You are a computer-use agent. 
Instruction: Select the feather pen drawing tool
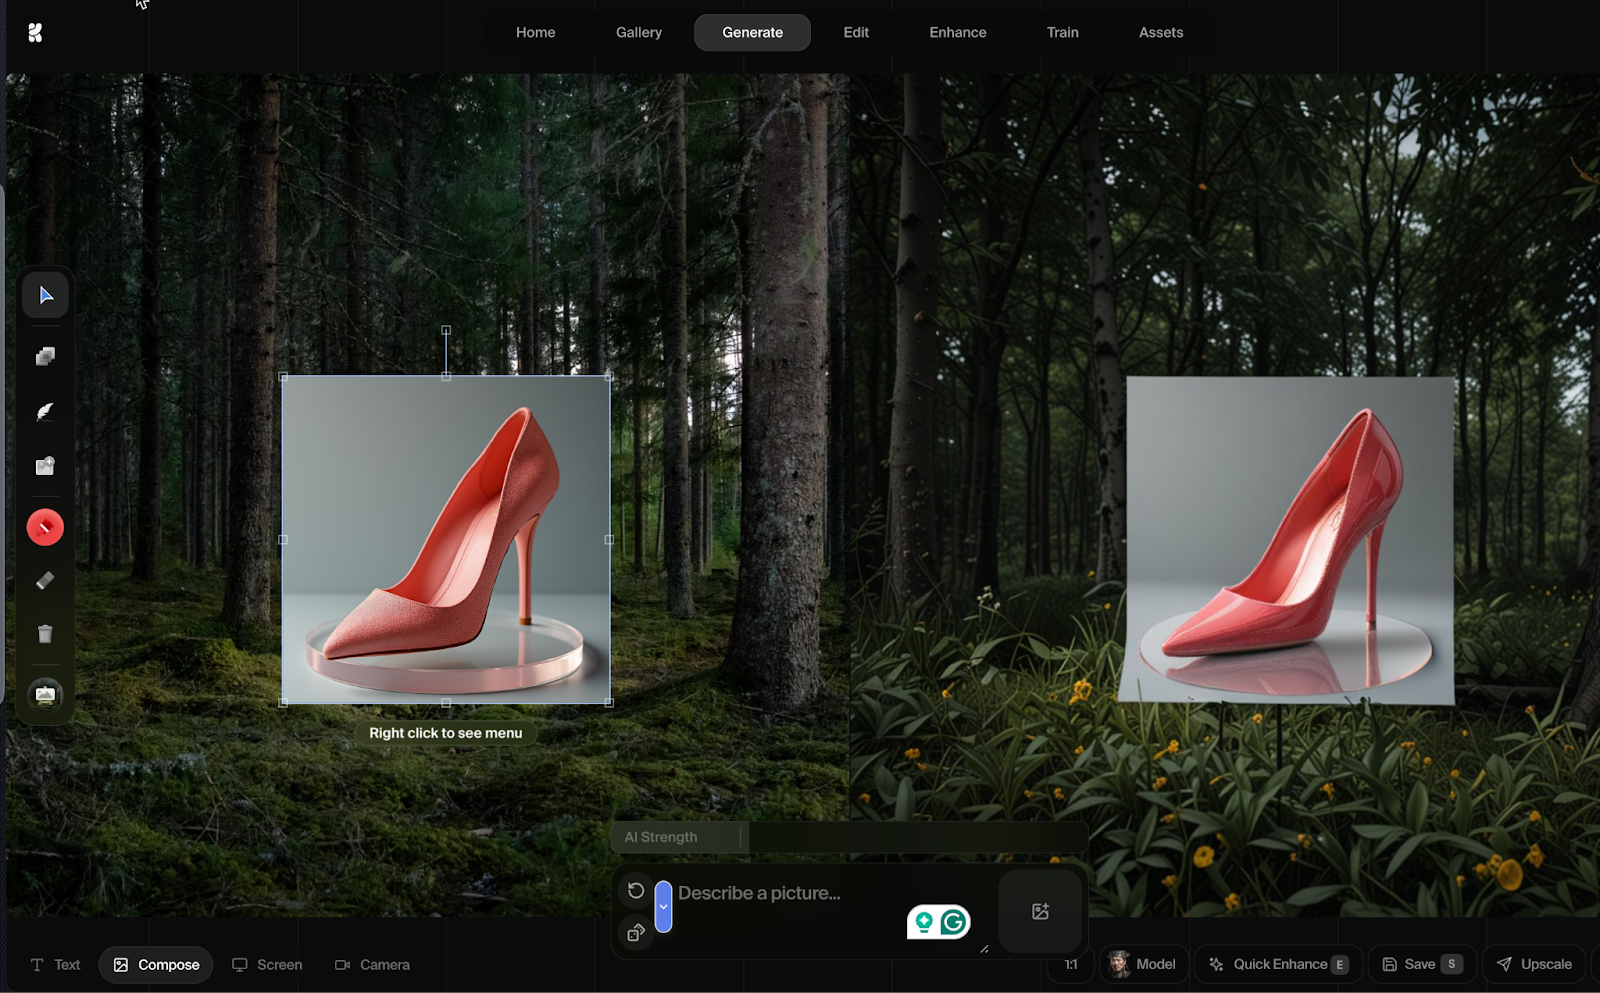pos(45,412)
